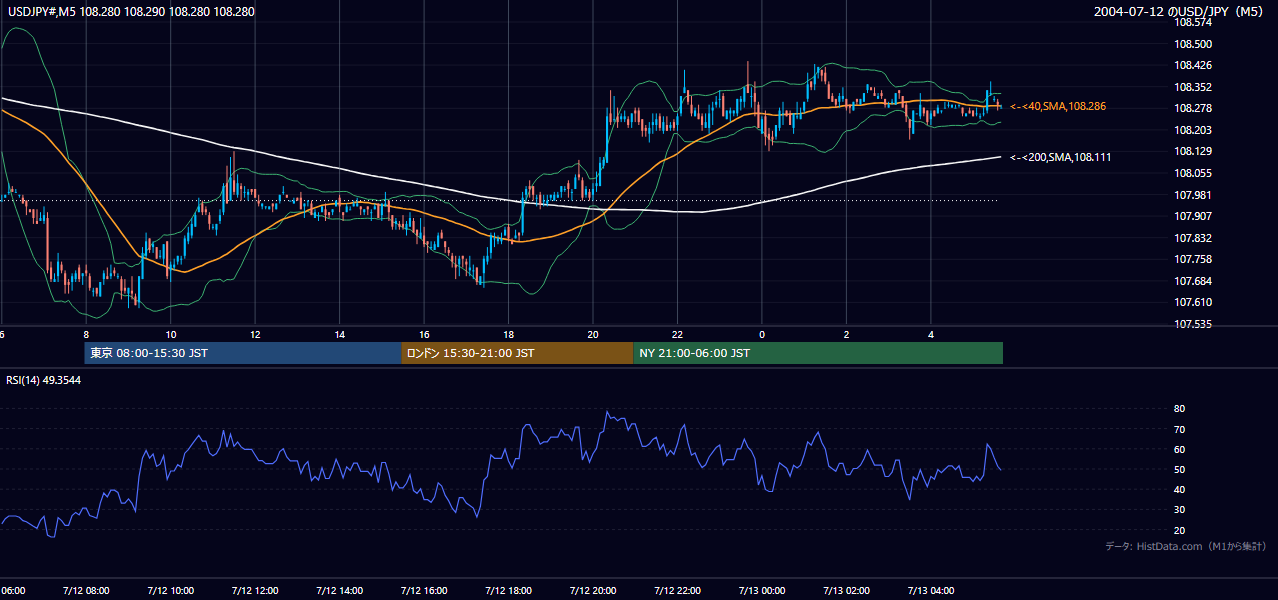Click the 108.278 price axis label
Screen dimensions: 1278x600
coord(1192,108)
